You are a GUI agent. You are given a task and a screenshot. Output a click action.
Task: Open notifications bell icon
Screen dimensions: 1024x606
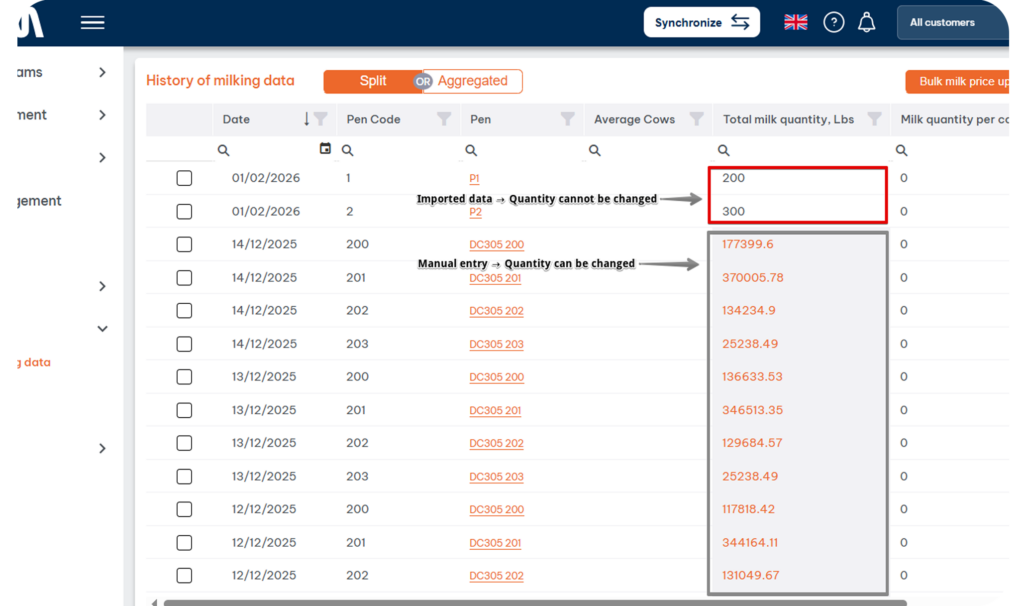tap(867, 22)
